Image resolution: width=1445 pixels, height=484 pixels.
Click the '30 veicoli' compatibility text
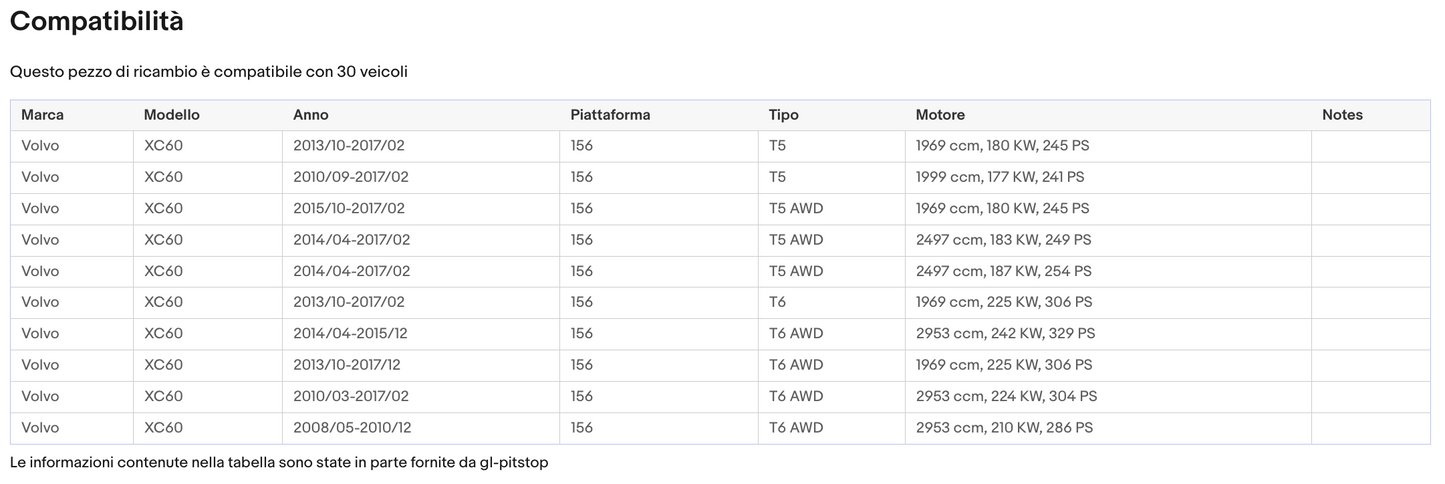[x=372, y=72]
